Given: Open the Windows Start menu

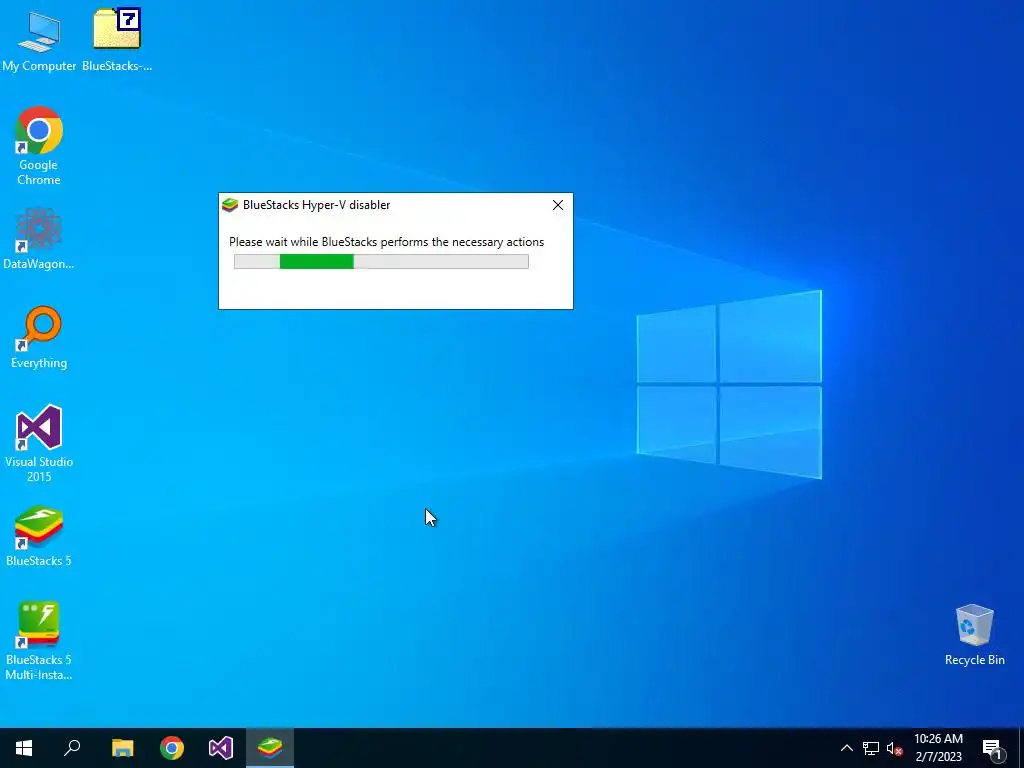Looking at the screenshot, I should click(24, 748).
